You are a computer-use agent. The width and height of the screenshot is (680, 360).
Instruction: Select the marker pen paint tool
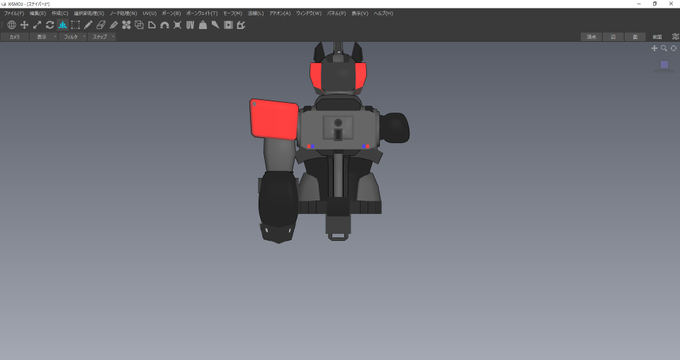[x=114, y=25]
